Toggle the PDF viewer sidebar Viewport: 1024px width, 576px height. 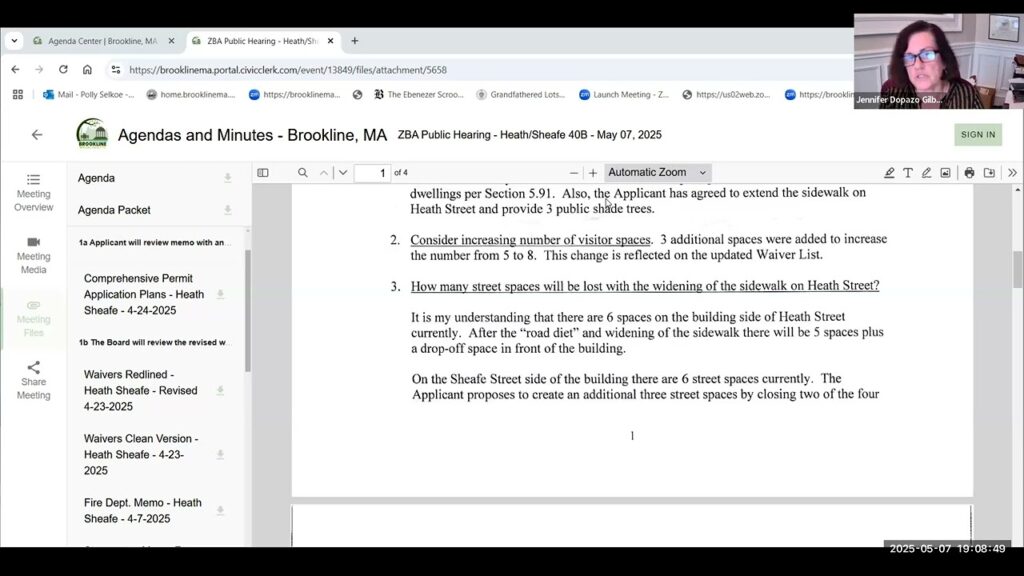[x=263, y=173]
